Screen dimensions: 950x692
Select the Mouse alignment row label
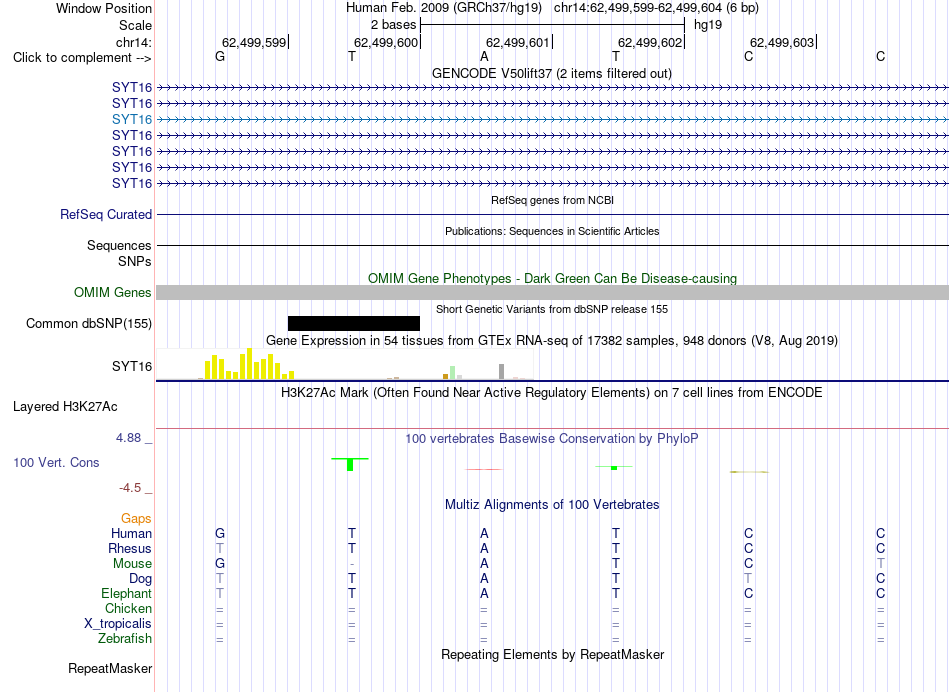click(132, 564)
